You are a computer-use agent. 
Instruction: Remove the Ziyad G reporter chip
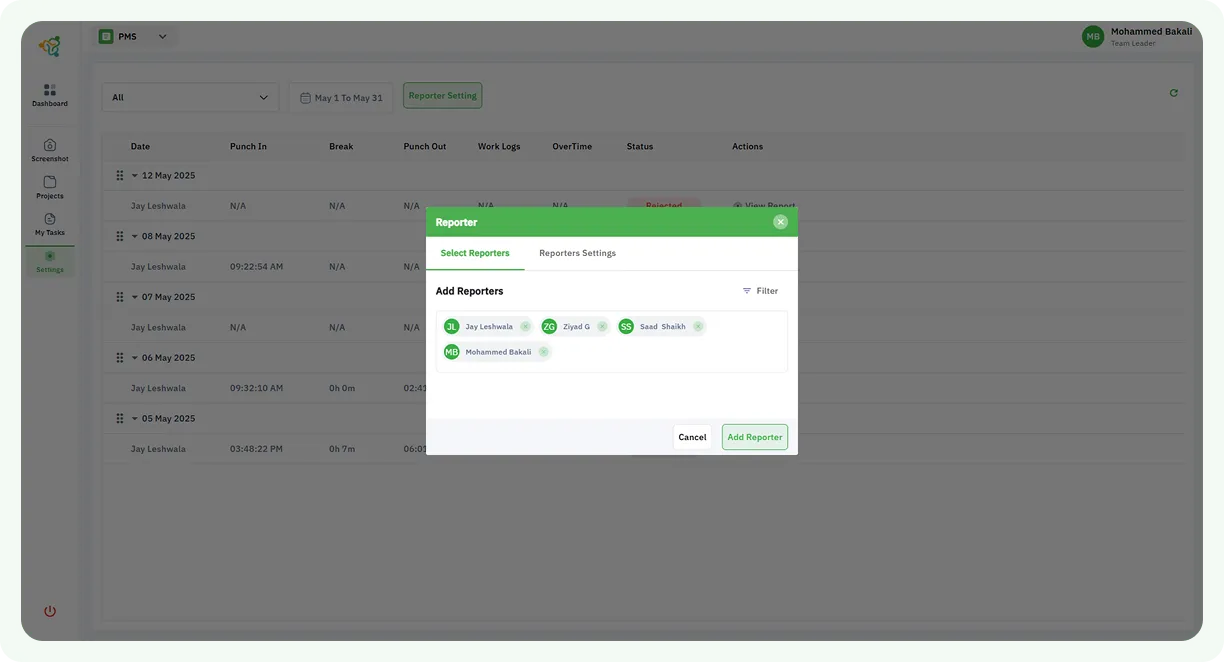(x=602, y=327)
